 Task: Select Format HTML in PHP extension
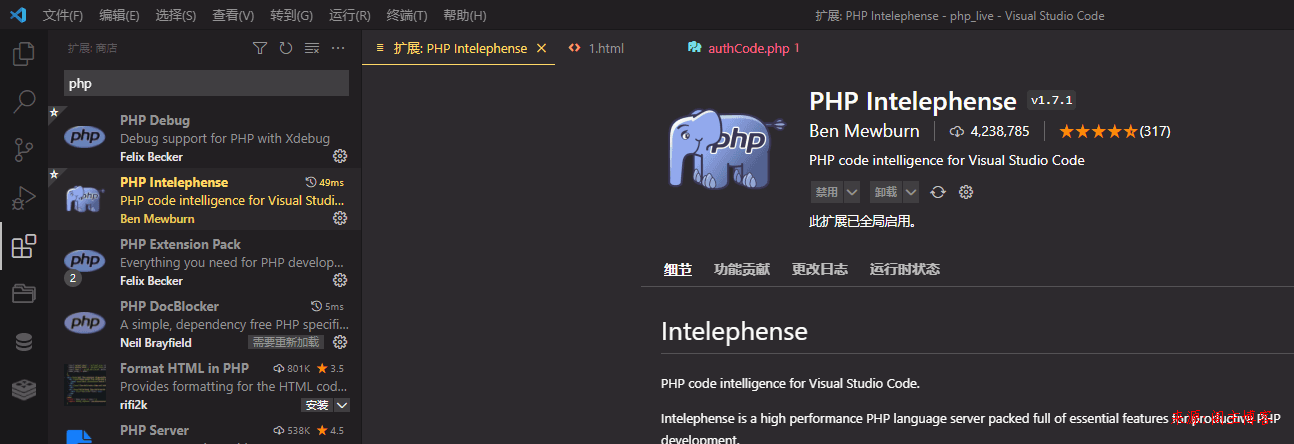(x=205, y=385)
